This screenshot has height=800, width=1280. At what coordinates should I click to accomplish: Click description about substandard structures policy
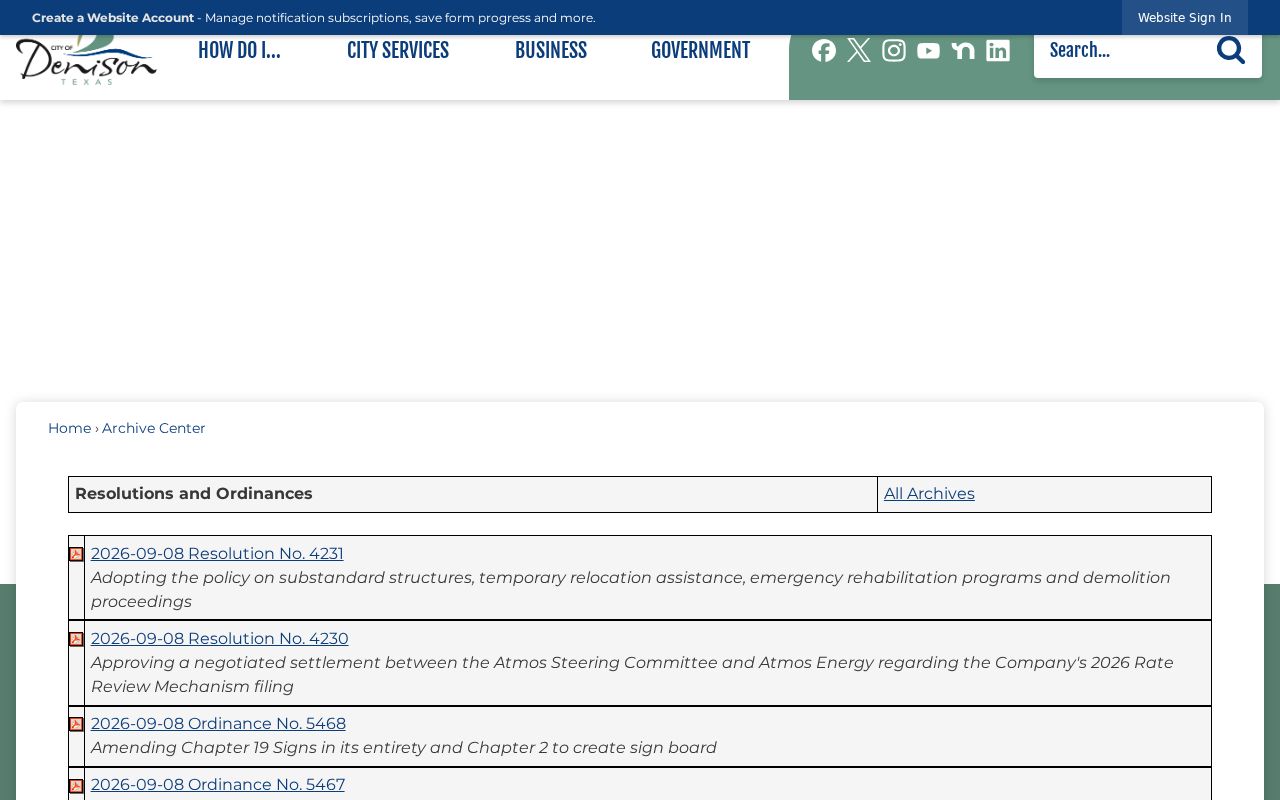[x=631, y=590]
